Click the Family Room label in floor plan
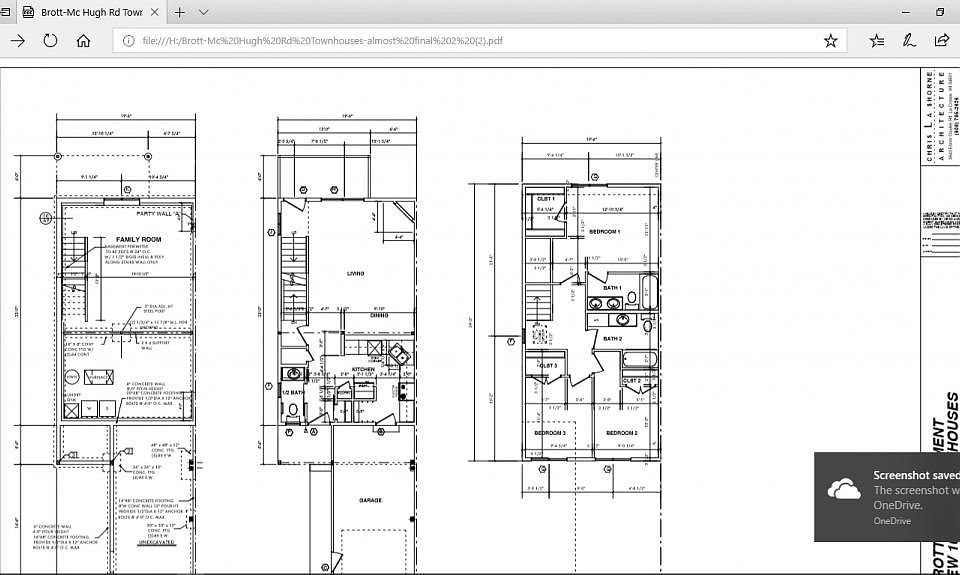Image resolution: width=960 pixels, height=575 pixels. (138, 240)
